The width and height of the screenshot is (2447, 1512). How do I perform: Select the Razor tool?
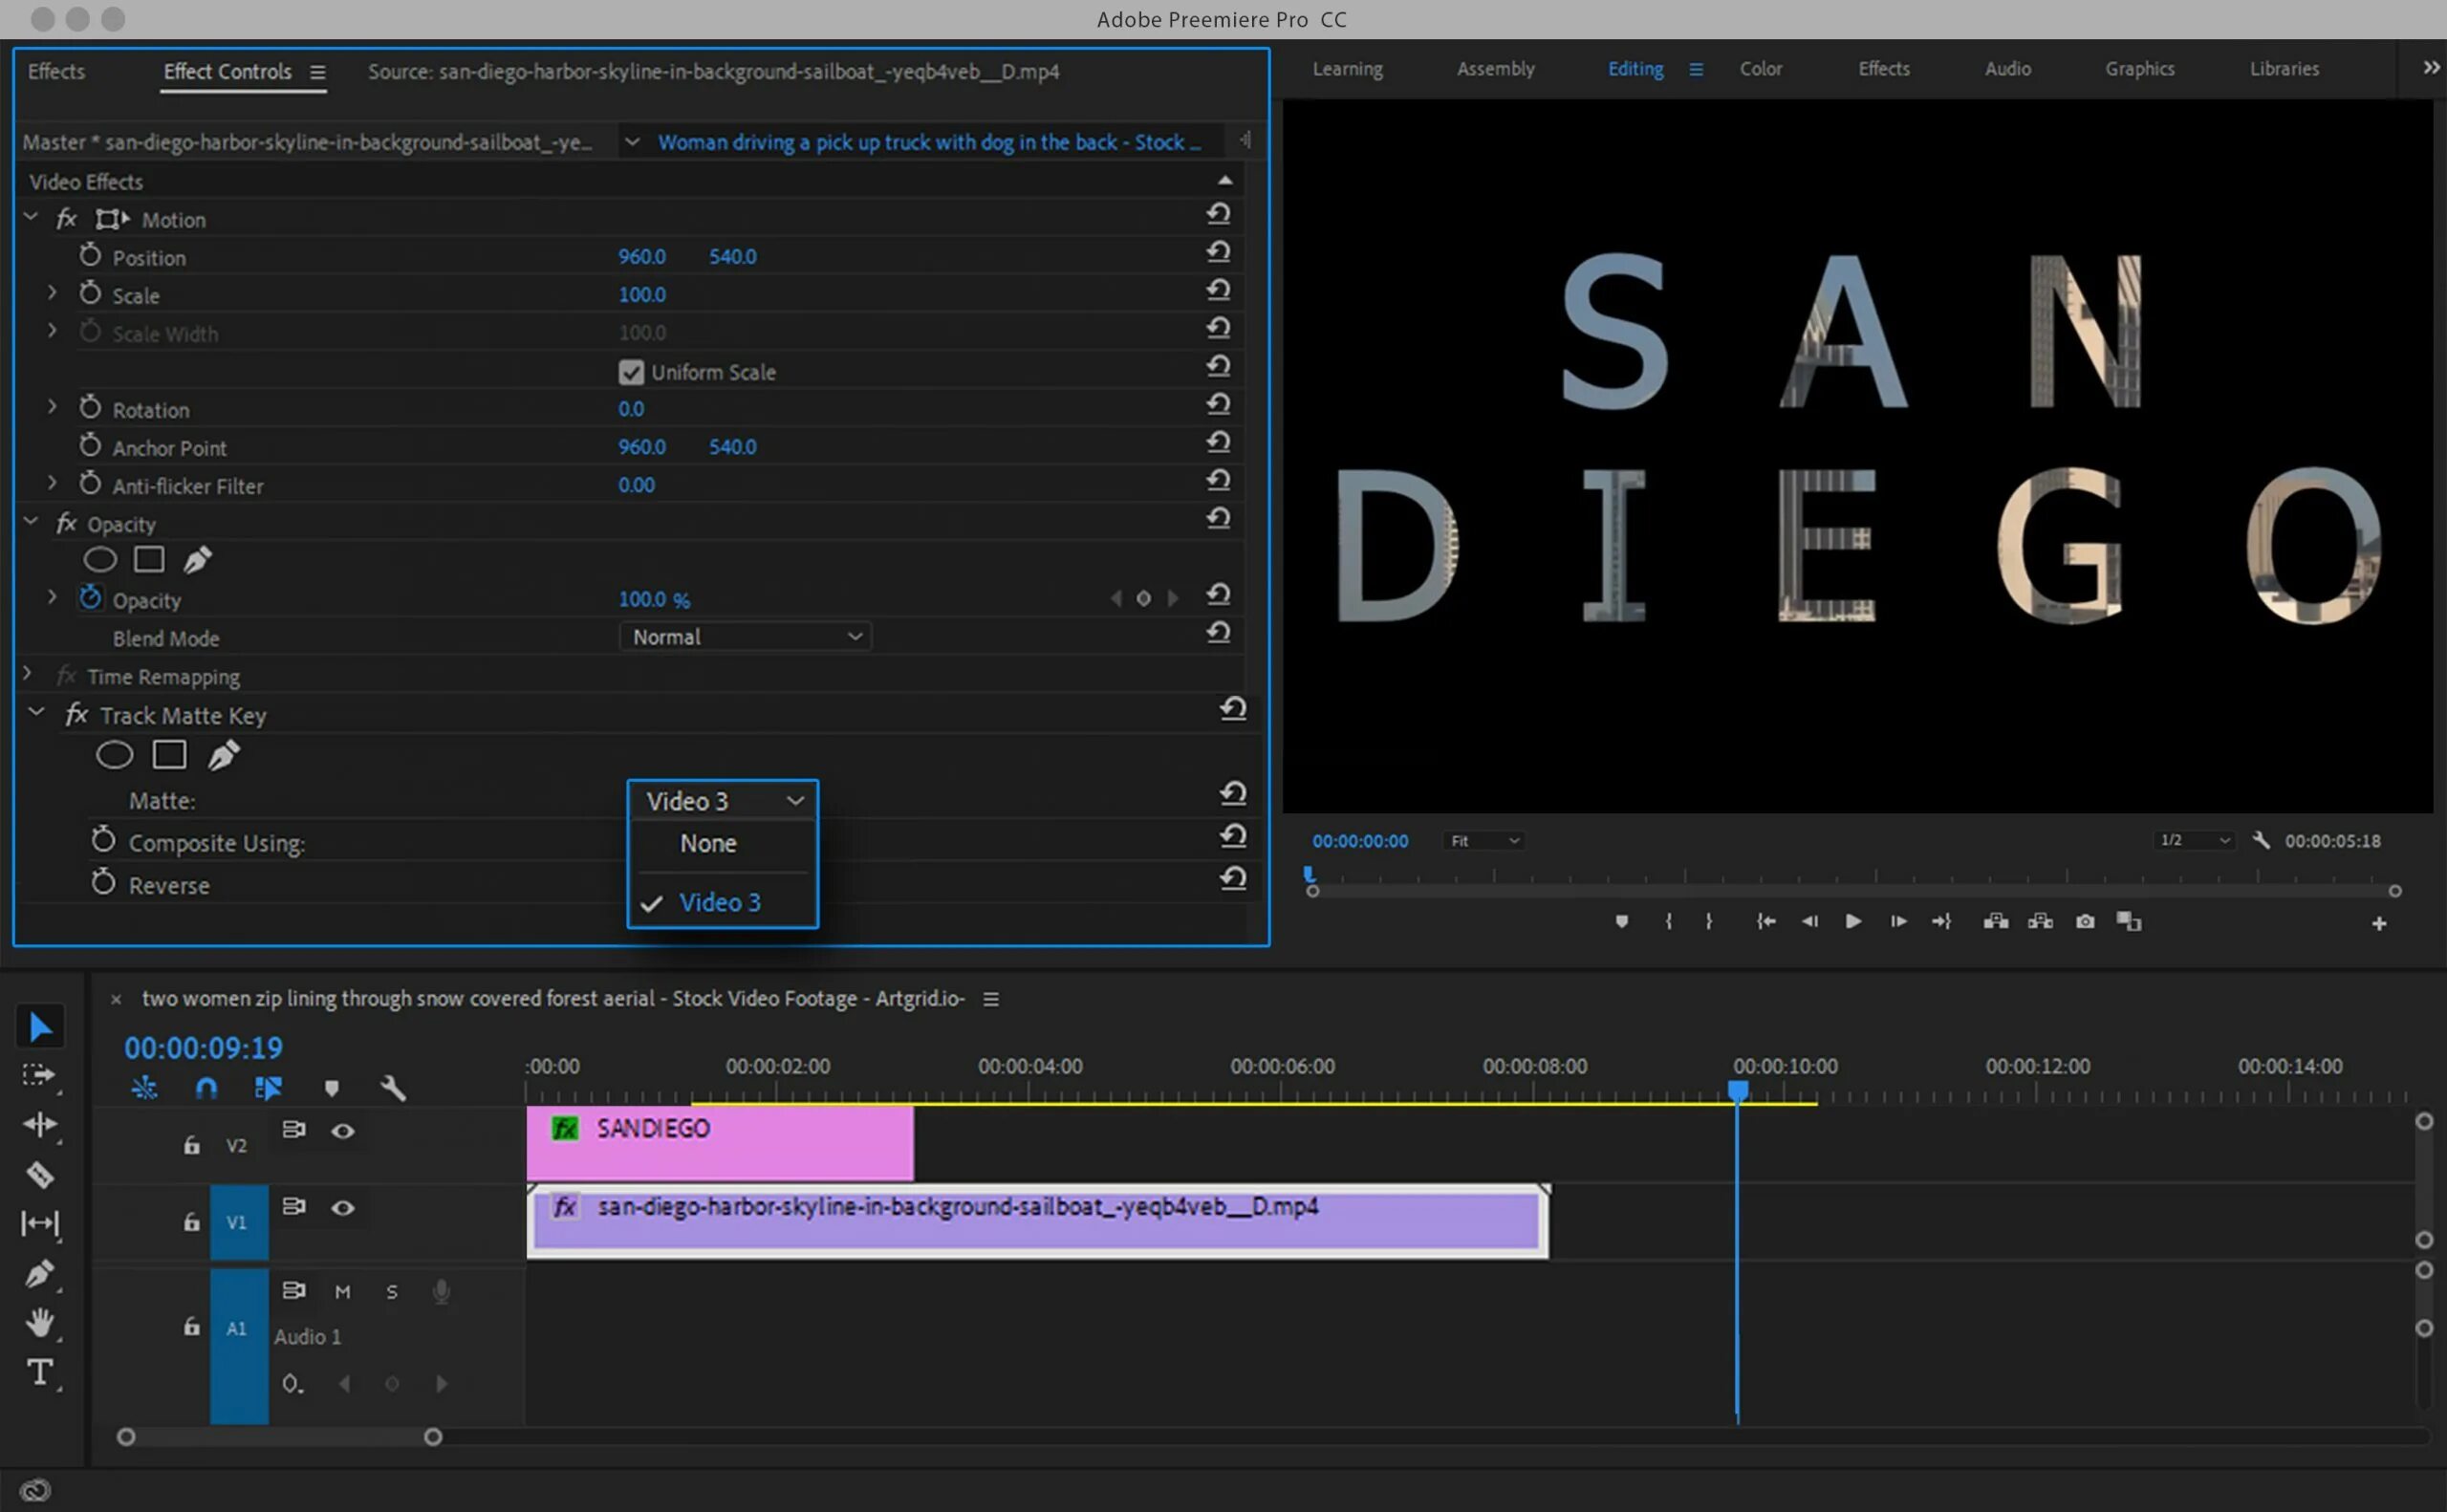pos(40,1174)
